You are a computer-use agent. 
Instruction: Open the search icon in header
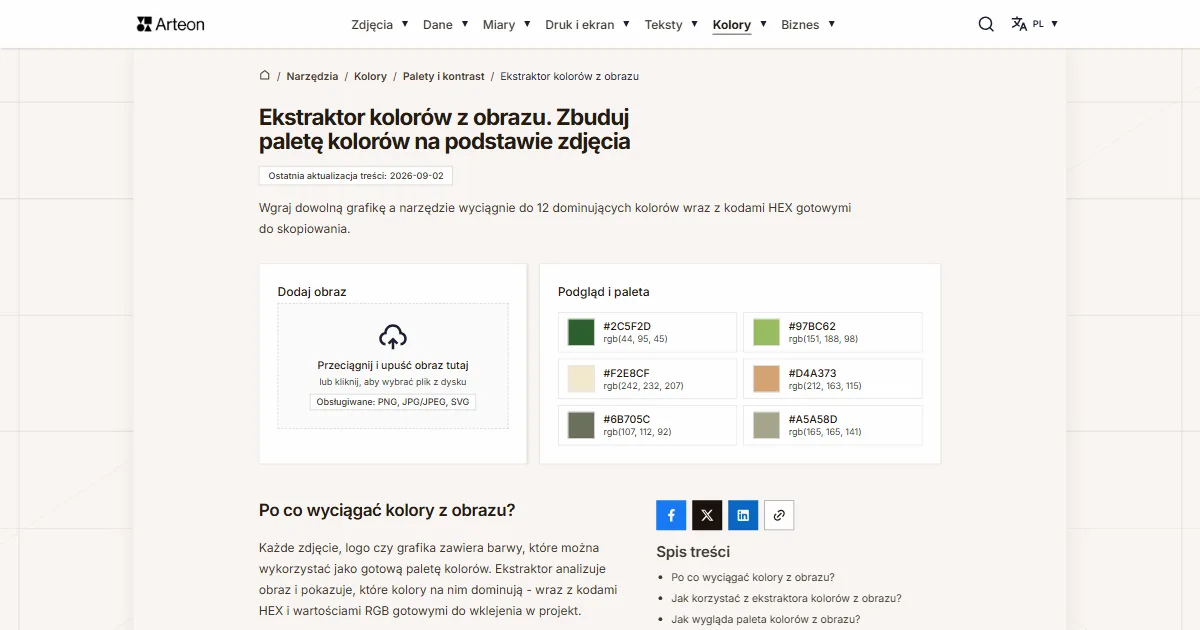(986, 24)
